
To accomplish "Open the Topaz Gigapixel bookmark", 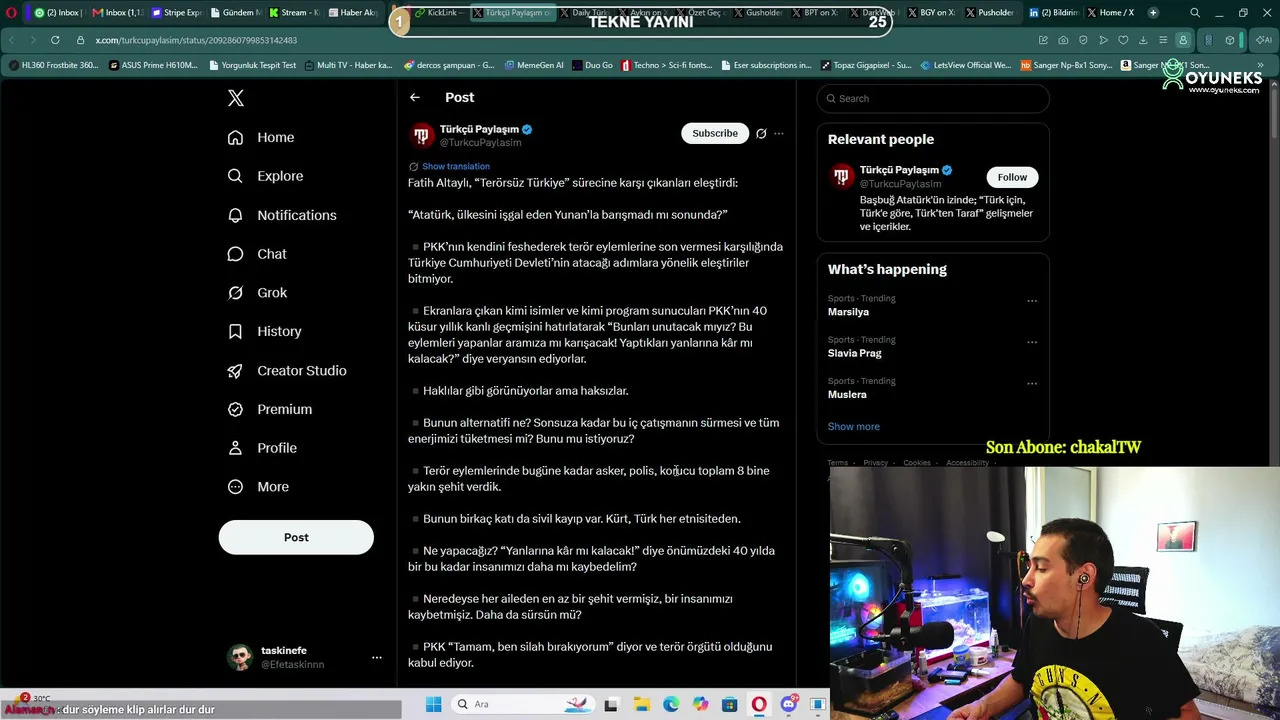I will pos(866,65).
